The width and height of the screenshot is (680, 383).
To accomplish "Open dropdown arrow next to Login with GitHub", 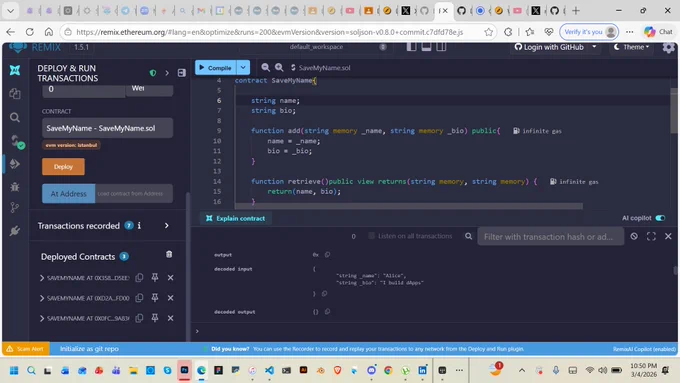I will coord(594,47).
